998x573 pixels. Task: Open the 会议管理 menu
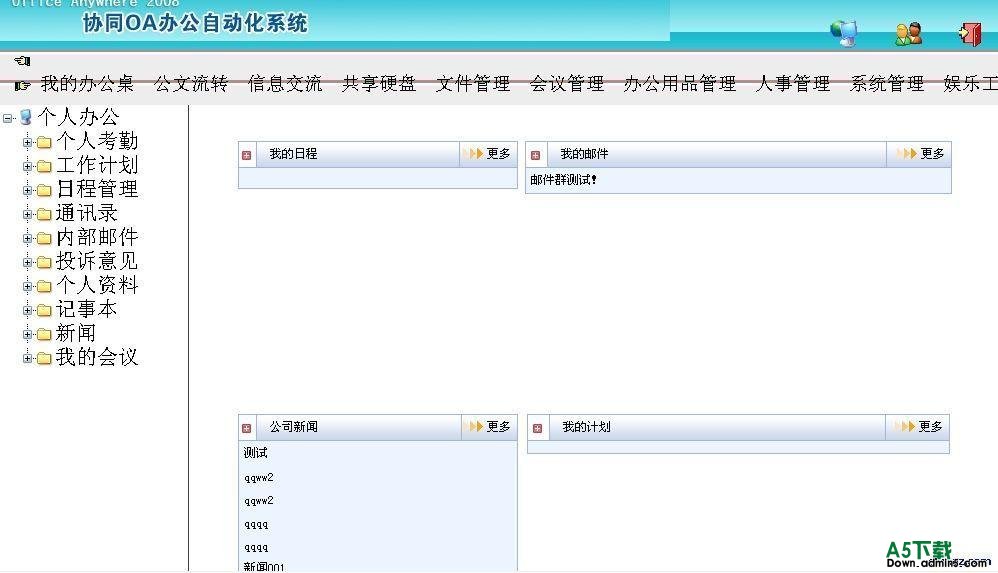point(567,83)
